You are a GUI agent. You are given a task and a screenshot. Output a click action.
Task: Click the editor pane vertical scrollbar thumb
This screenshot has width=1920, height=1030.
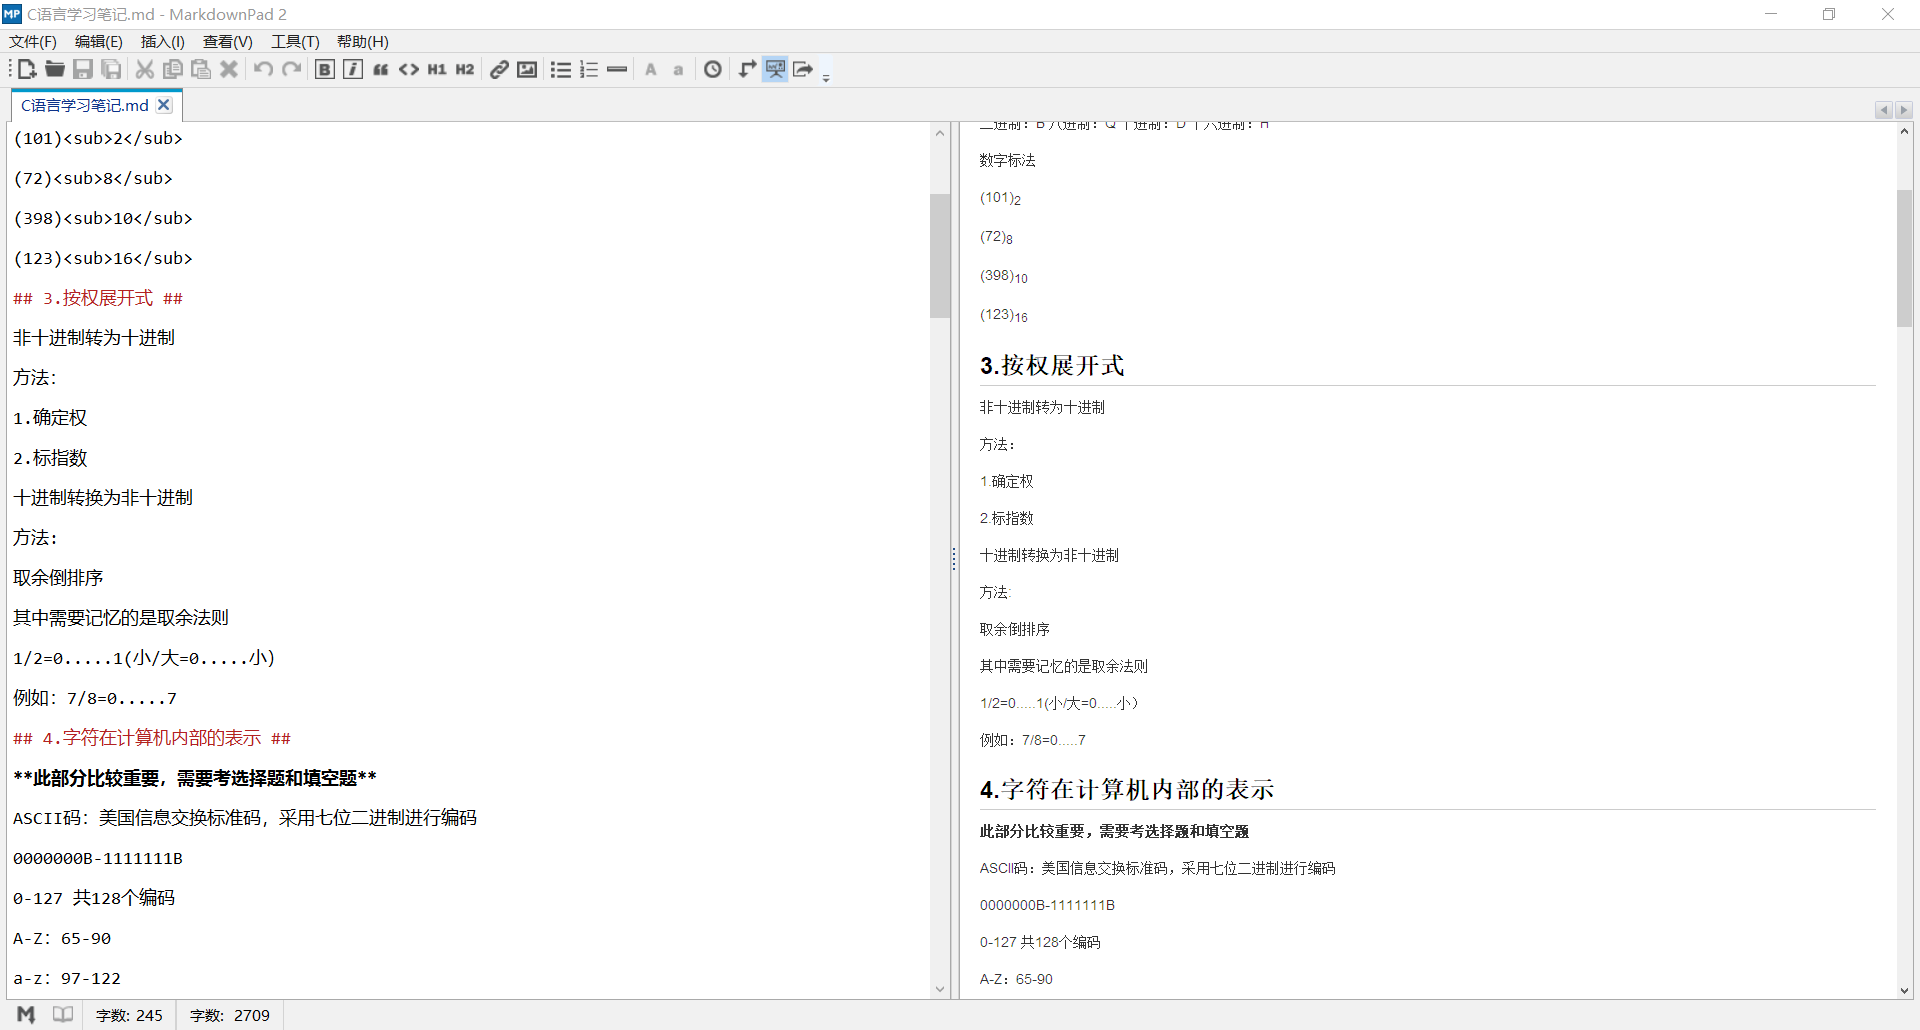point(939,255)
